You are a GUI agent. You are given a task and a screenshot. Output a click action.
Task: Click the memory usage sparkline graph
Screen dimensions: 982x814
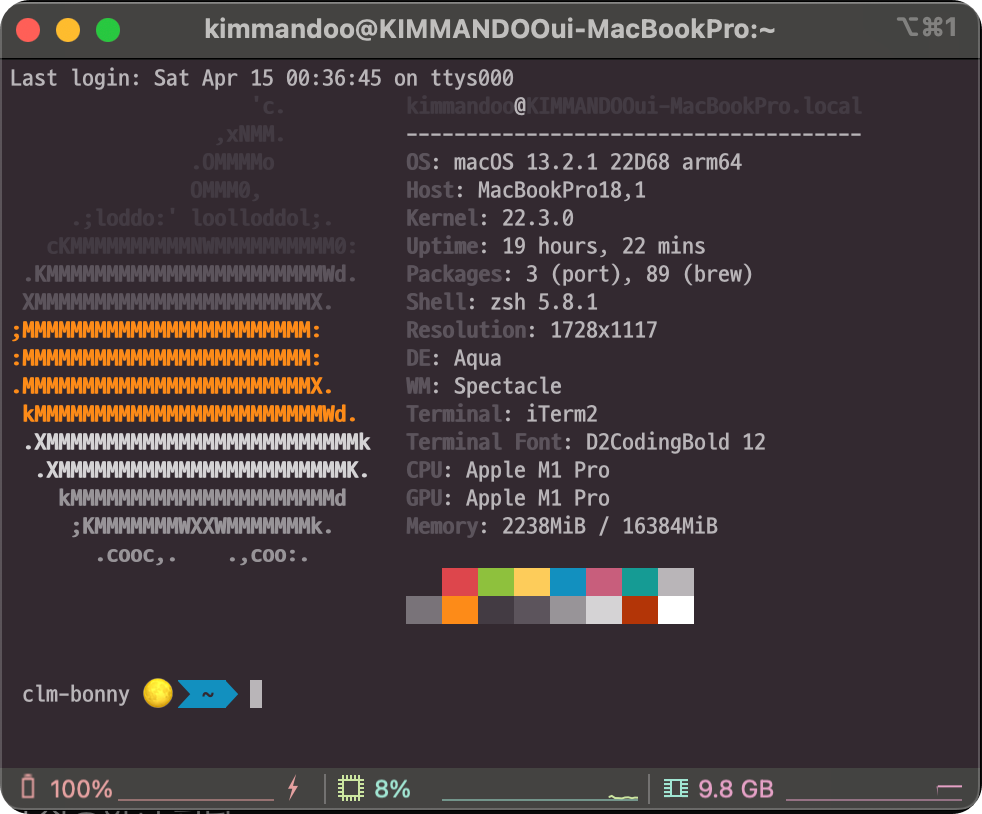(x=874, y=792)
